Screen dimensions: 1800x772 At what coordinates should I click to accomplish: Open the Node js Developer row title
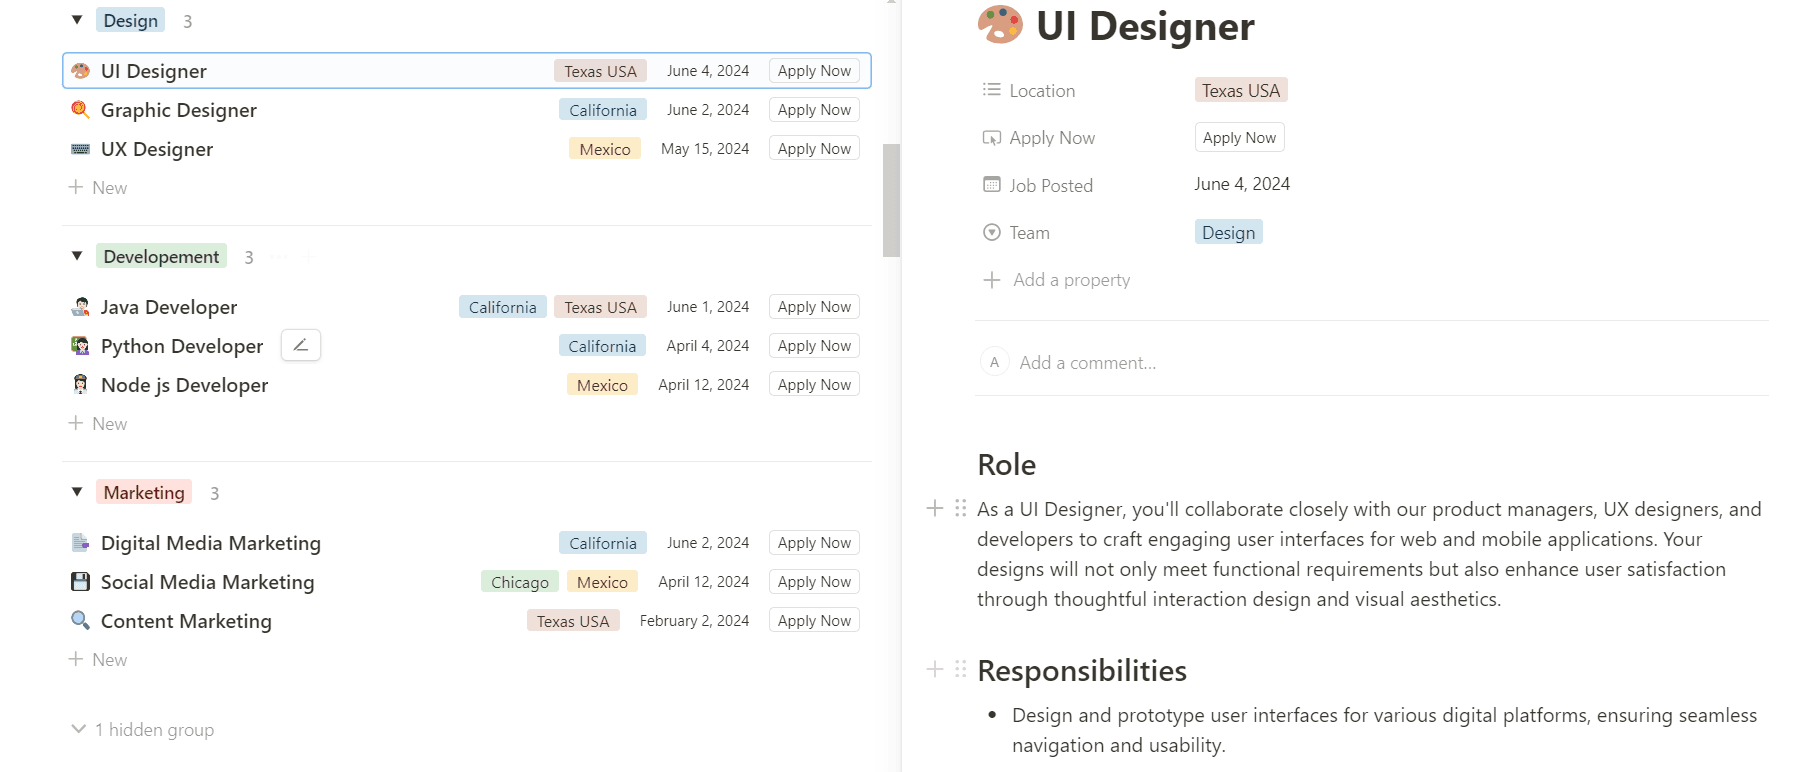pos(184,385)
